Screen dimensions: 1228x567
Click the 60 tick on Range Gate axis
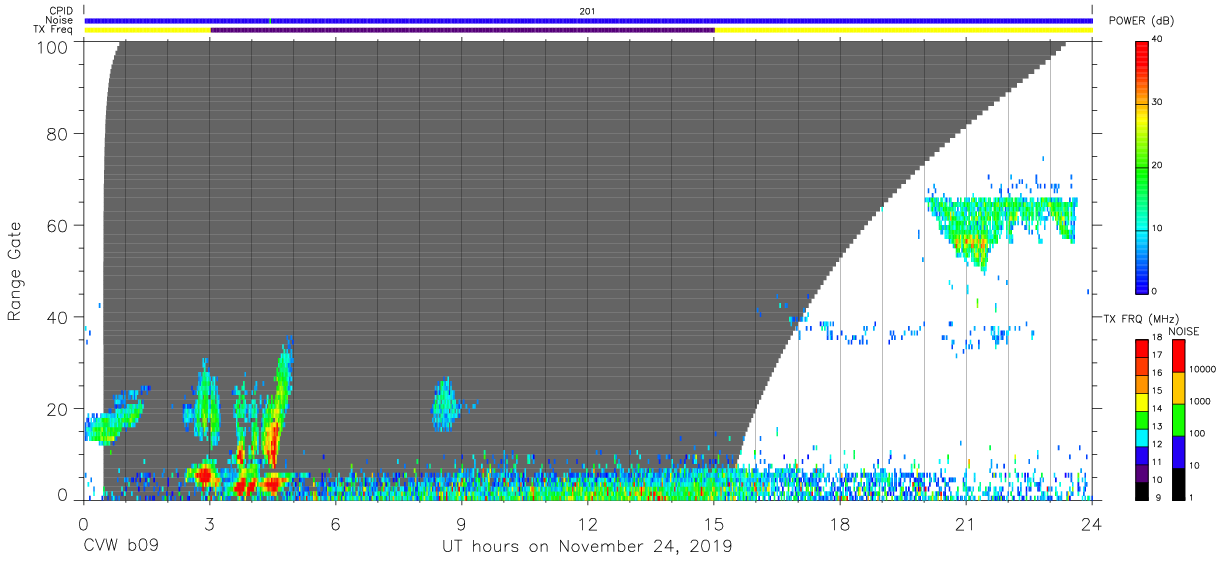click(58, 225)
